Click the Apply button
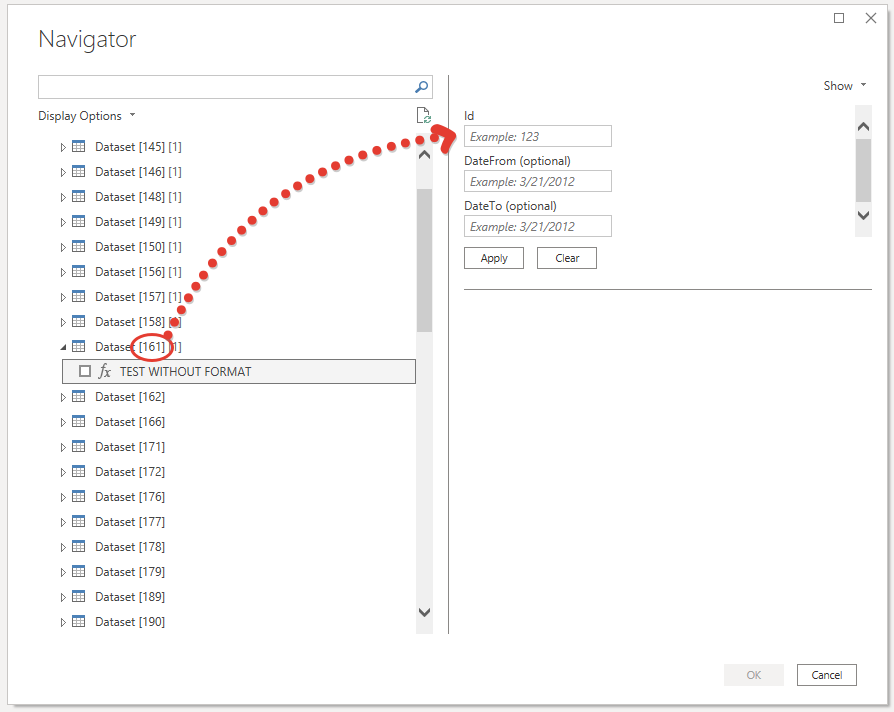This screenshot has height=712, width=894. pyautogui.click(x=494, y=258)
